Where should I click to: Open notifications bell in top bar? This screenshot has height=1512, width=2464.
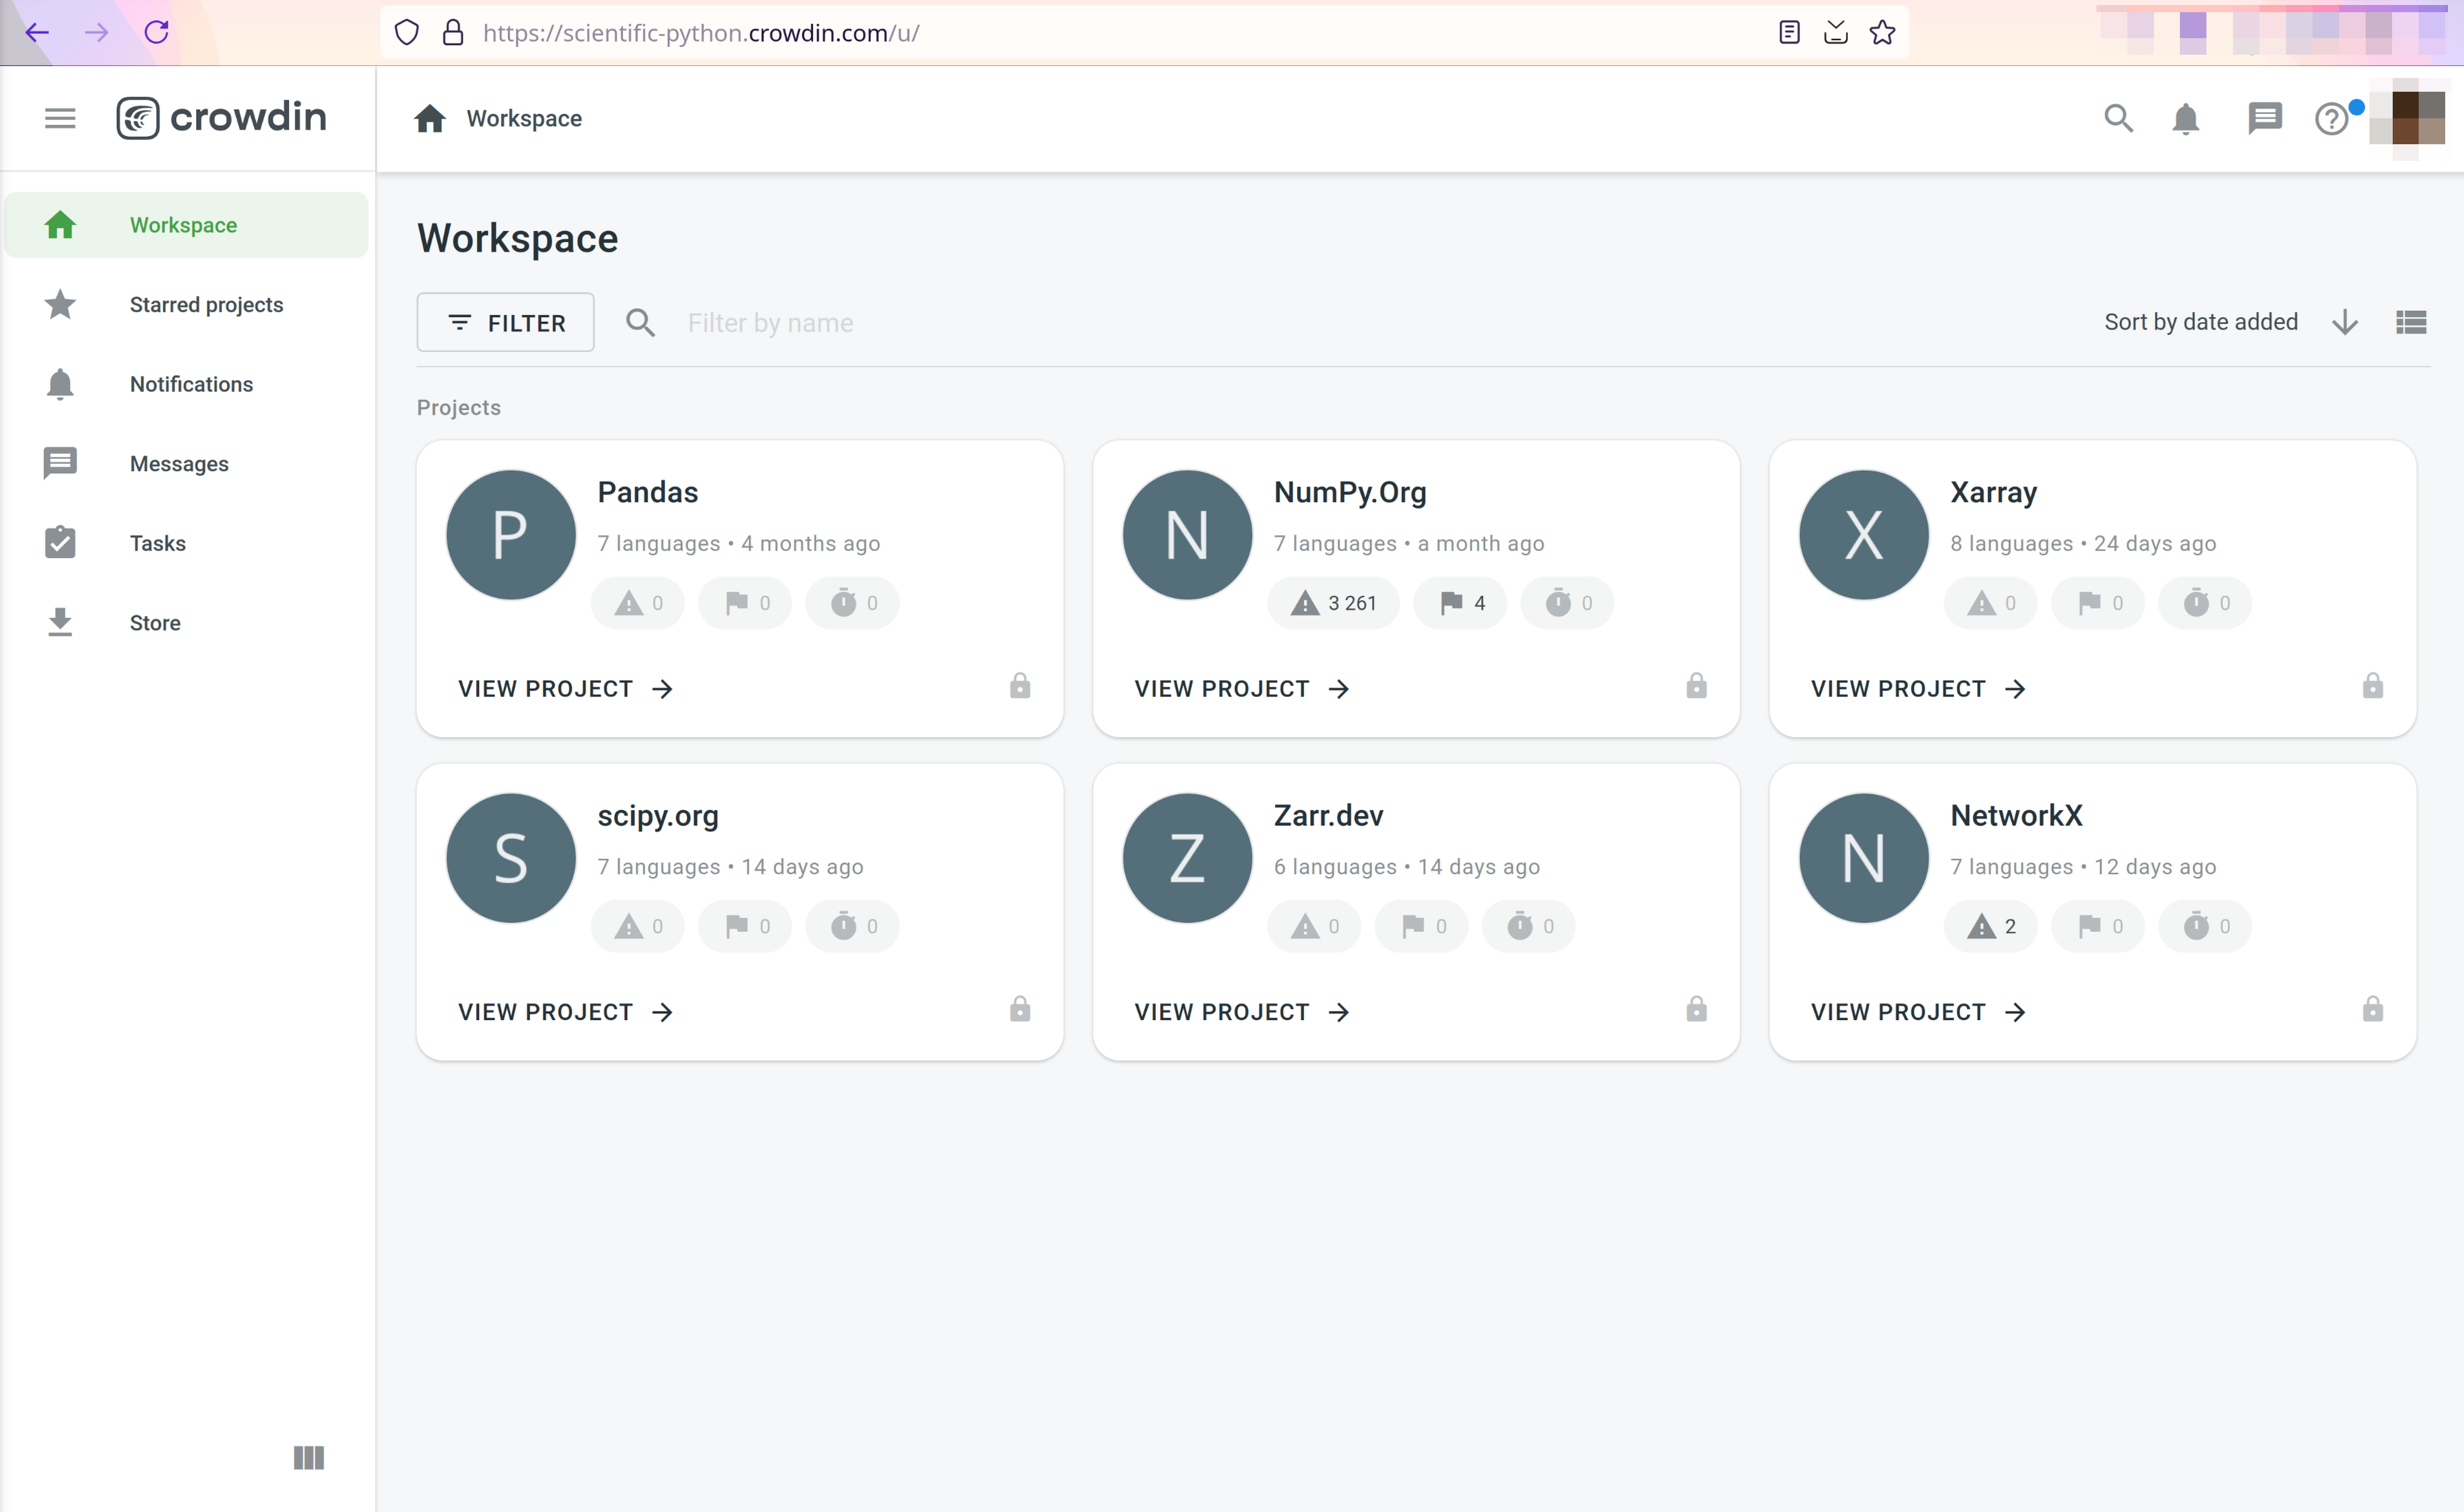tap(2186, 119)
